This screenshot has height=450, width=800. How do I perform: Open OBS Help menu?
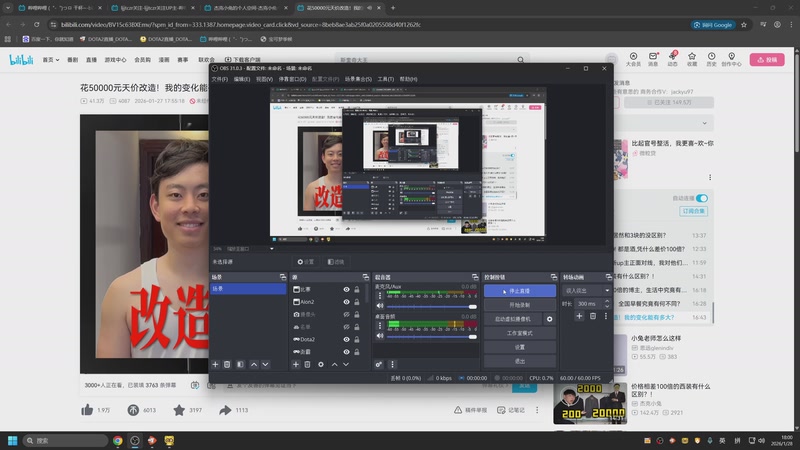pyautogui.click(x=408, y=79)
